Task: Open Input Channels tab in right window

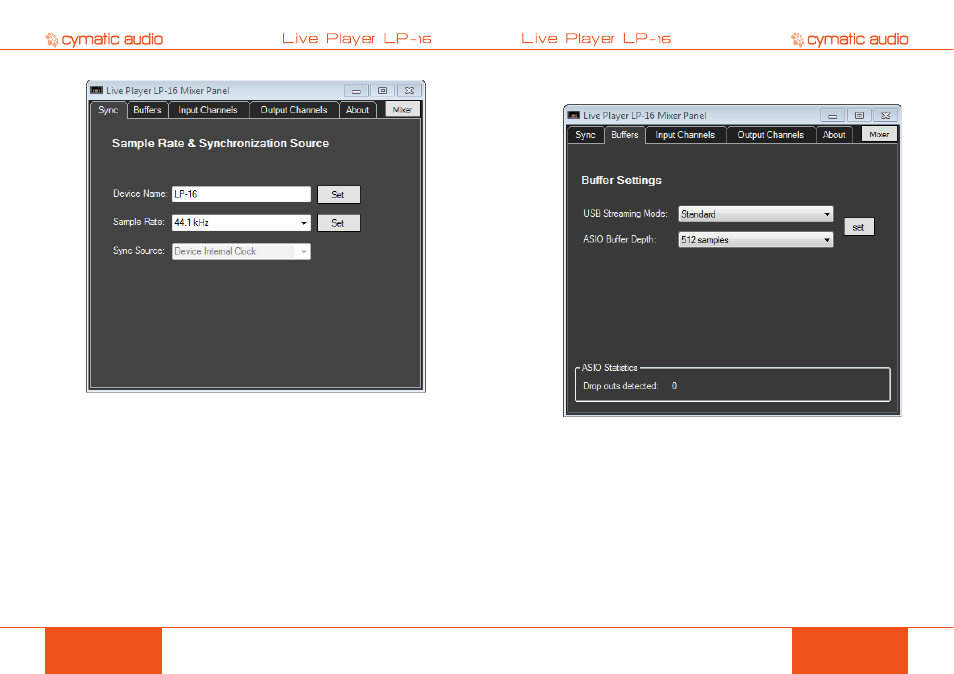Action: [x=685, y=135]
